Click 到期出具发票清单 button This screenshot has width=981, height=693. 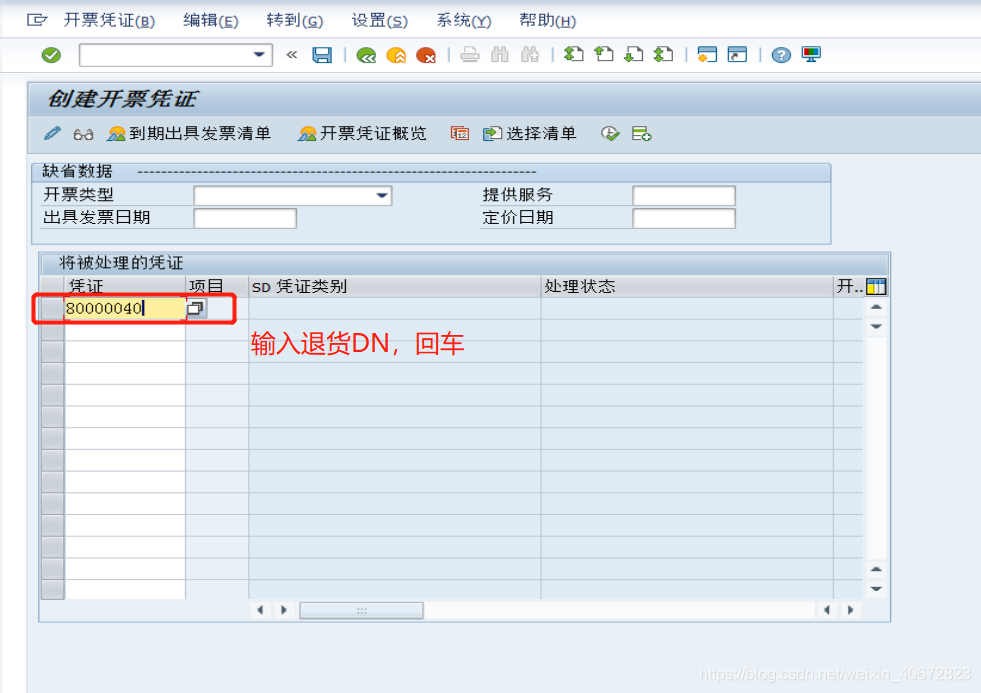189,133
